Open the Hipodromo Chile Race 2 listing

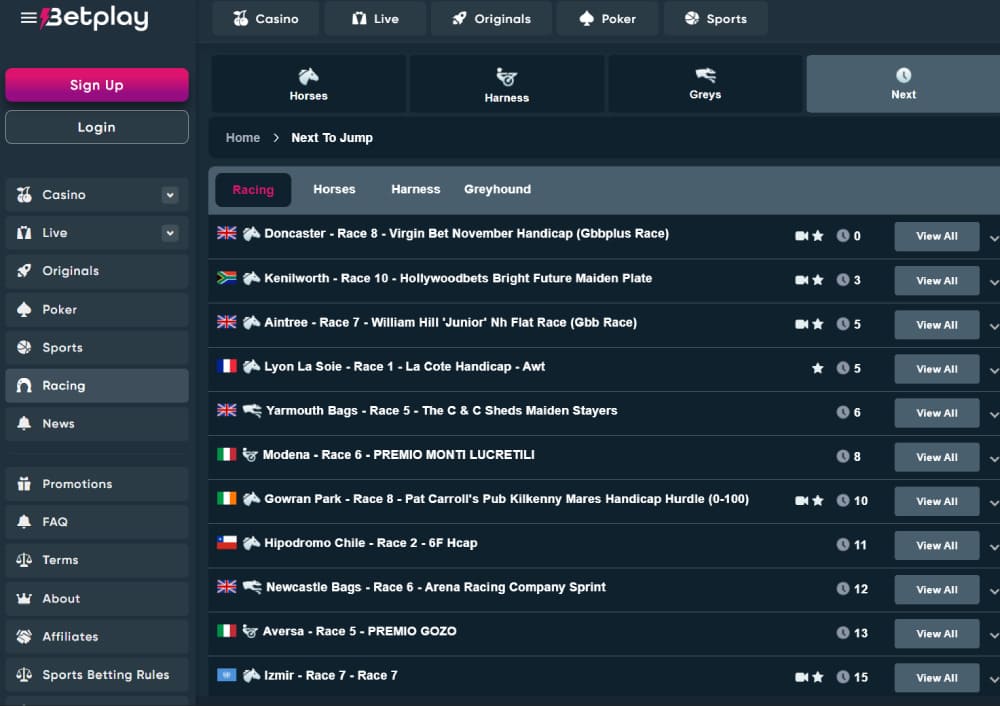[x=370, y=543]
